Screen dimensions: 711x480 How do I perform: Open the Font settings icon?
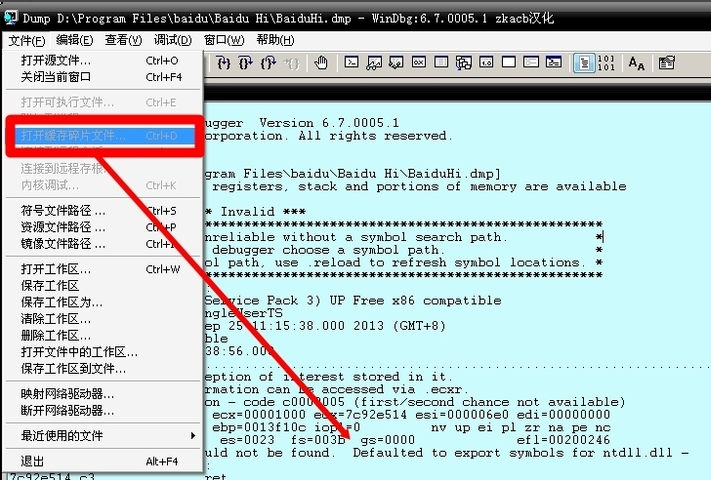click(637, 63)
